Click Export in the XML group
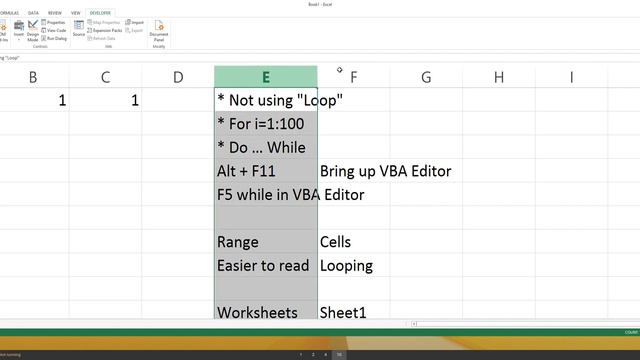The width and height of the screenshot is (640, 360). coord(134,30)
